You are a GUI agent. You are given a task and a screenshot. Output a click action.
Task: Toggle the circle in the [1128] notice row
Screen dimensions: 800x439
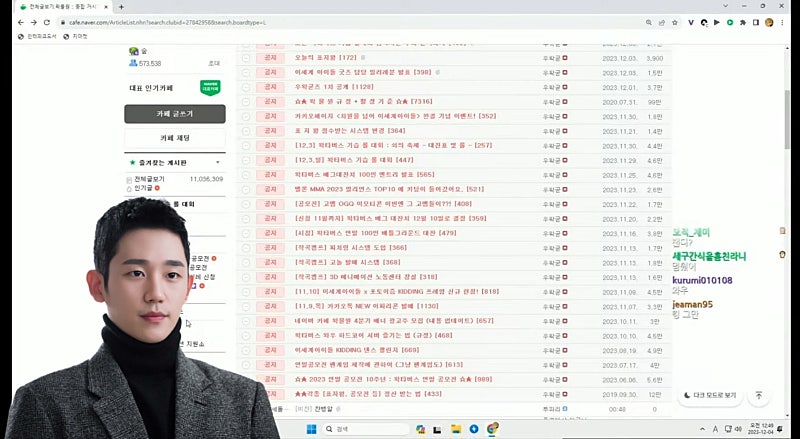tap(246, 87)
